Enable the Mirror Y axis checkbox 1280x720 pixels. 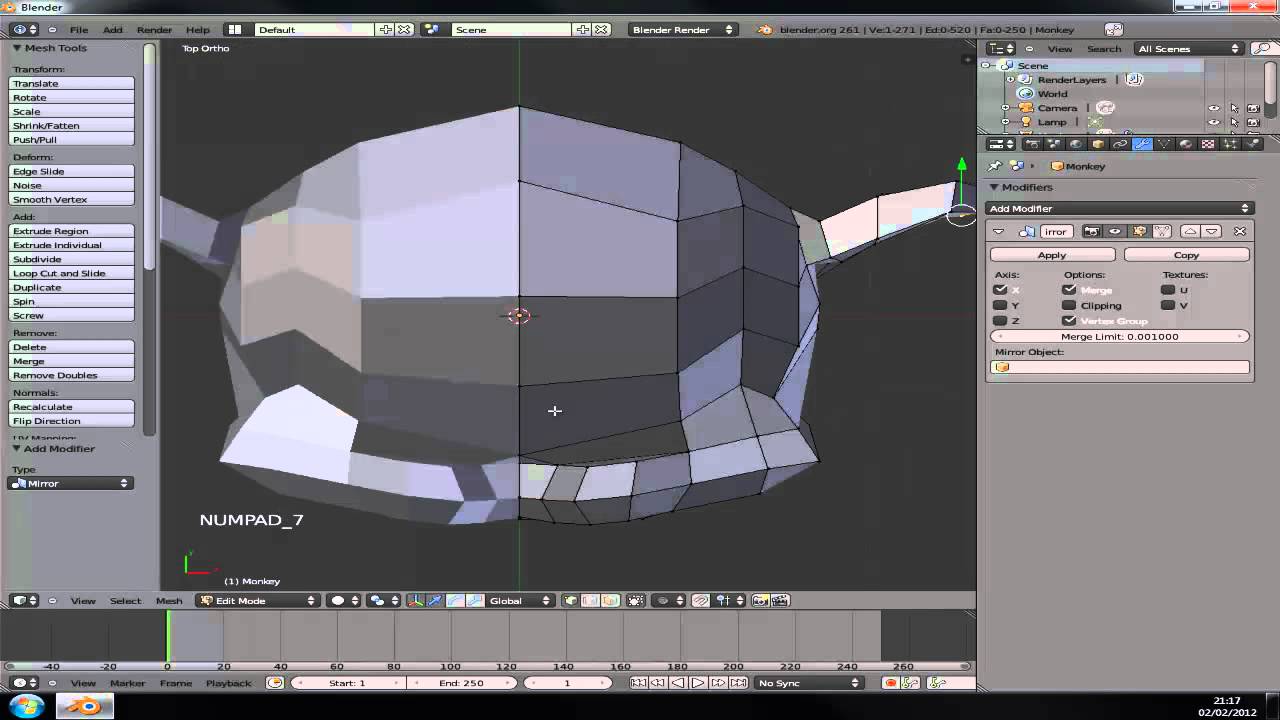point(1000,305)
